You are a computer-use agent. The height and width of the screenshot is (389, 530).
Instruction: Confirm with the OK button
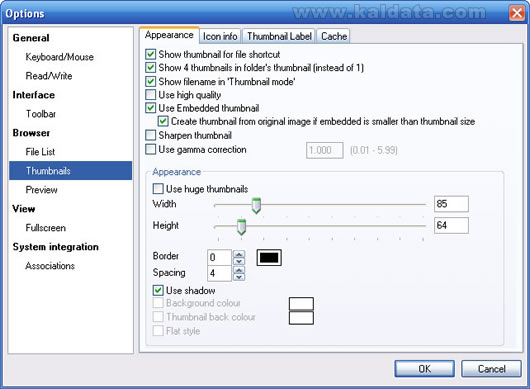click(x=425, y=369)
